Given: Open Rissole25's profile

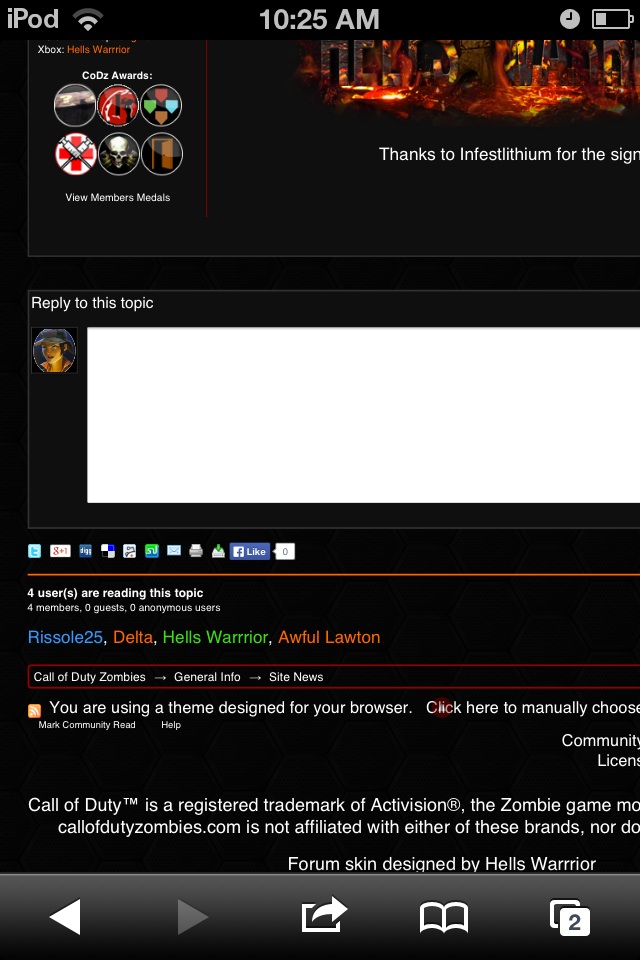Looking at the screenshot, I should click(x=65, y=637).
